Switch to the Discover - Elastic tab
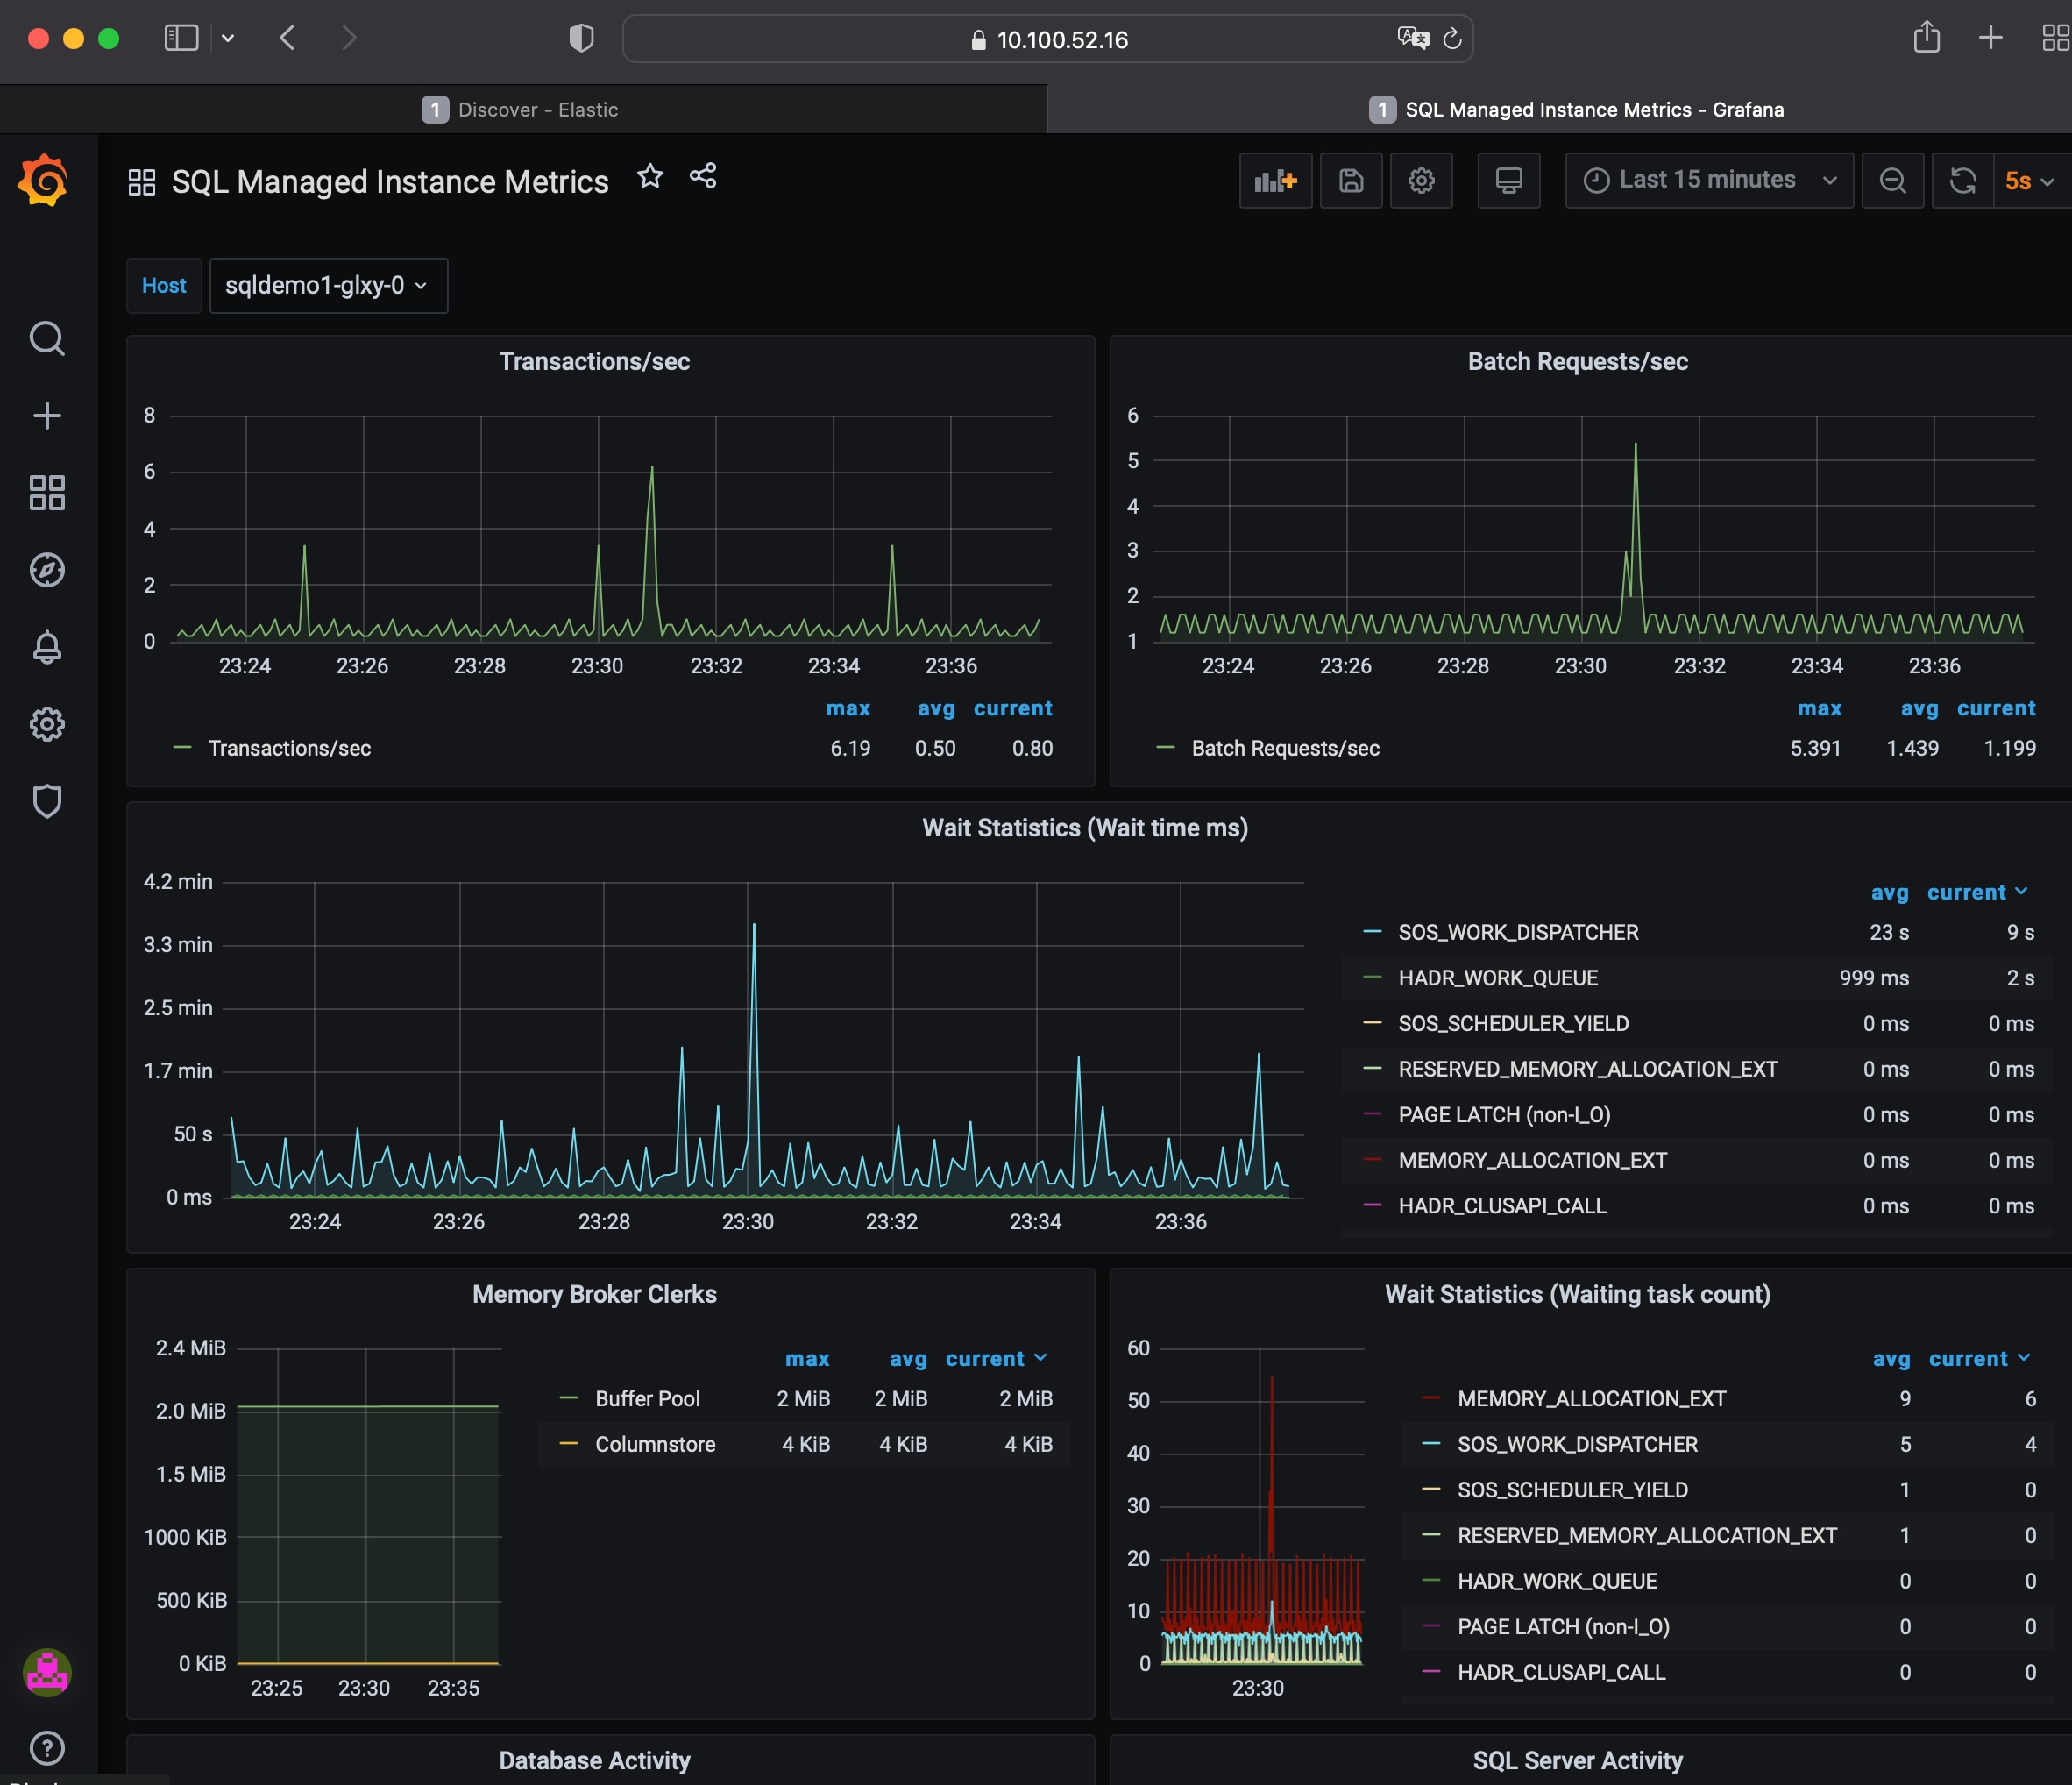The image size is (2072, 1785). [522, 109]
